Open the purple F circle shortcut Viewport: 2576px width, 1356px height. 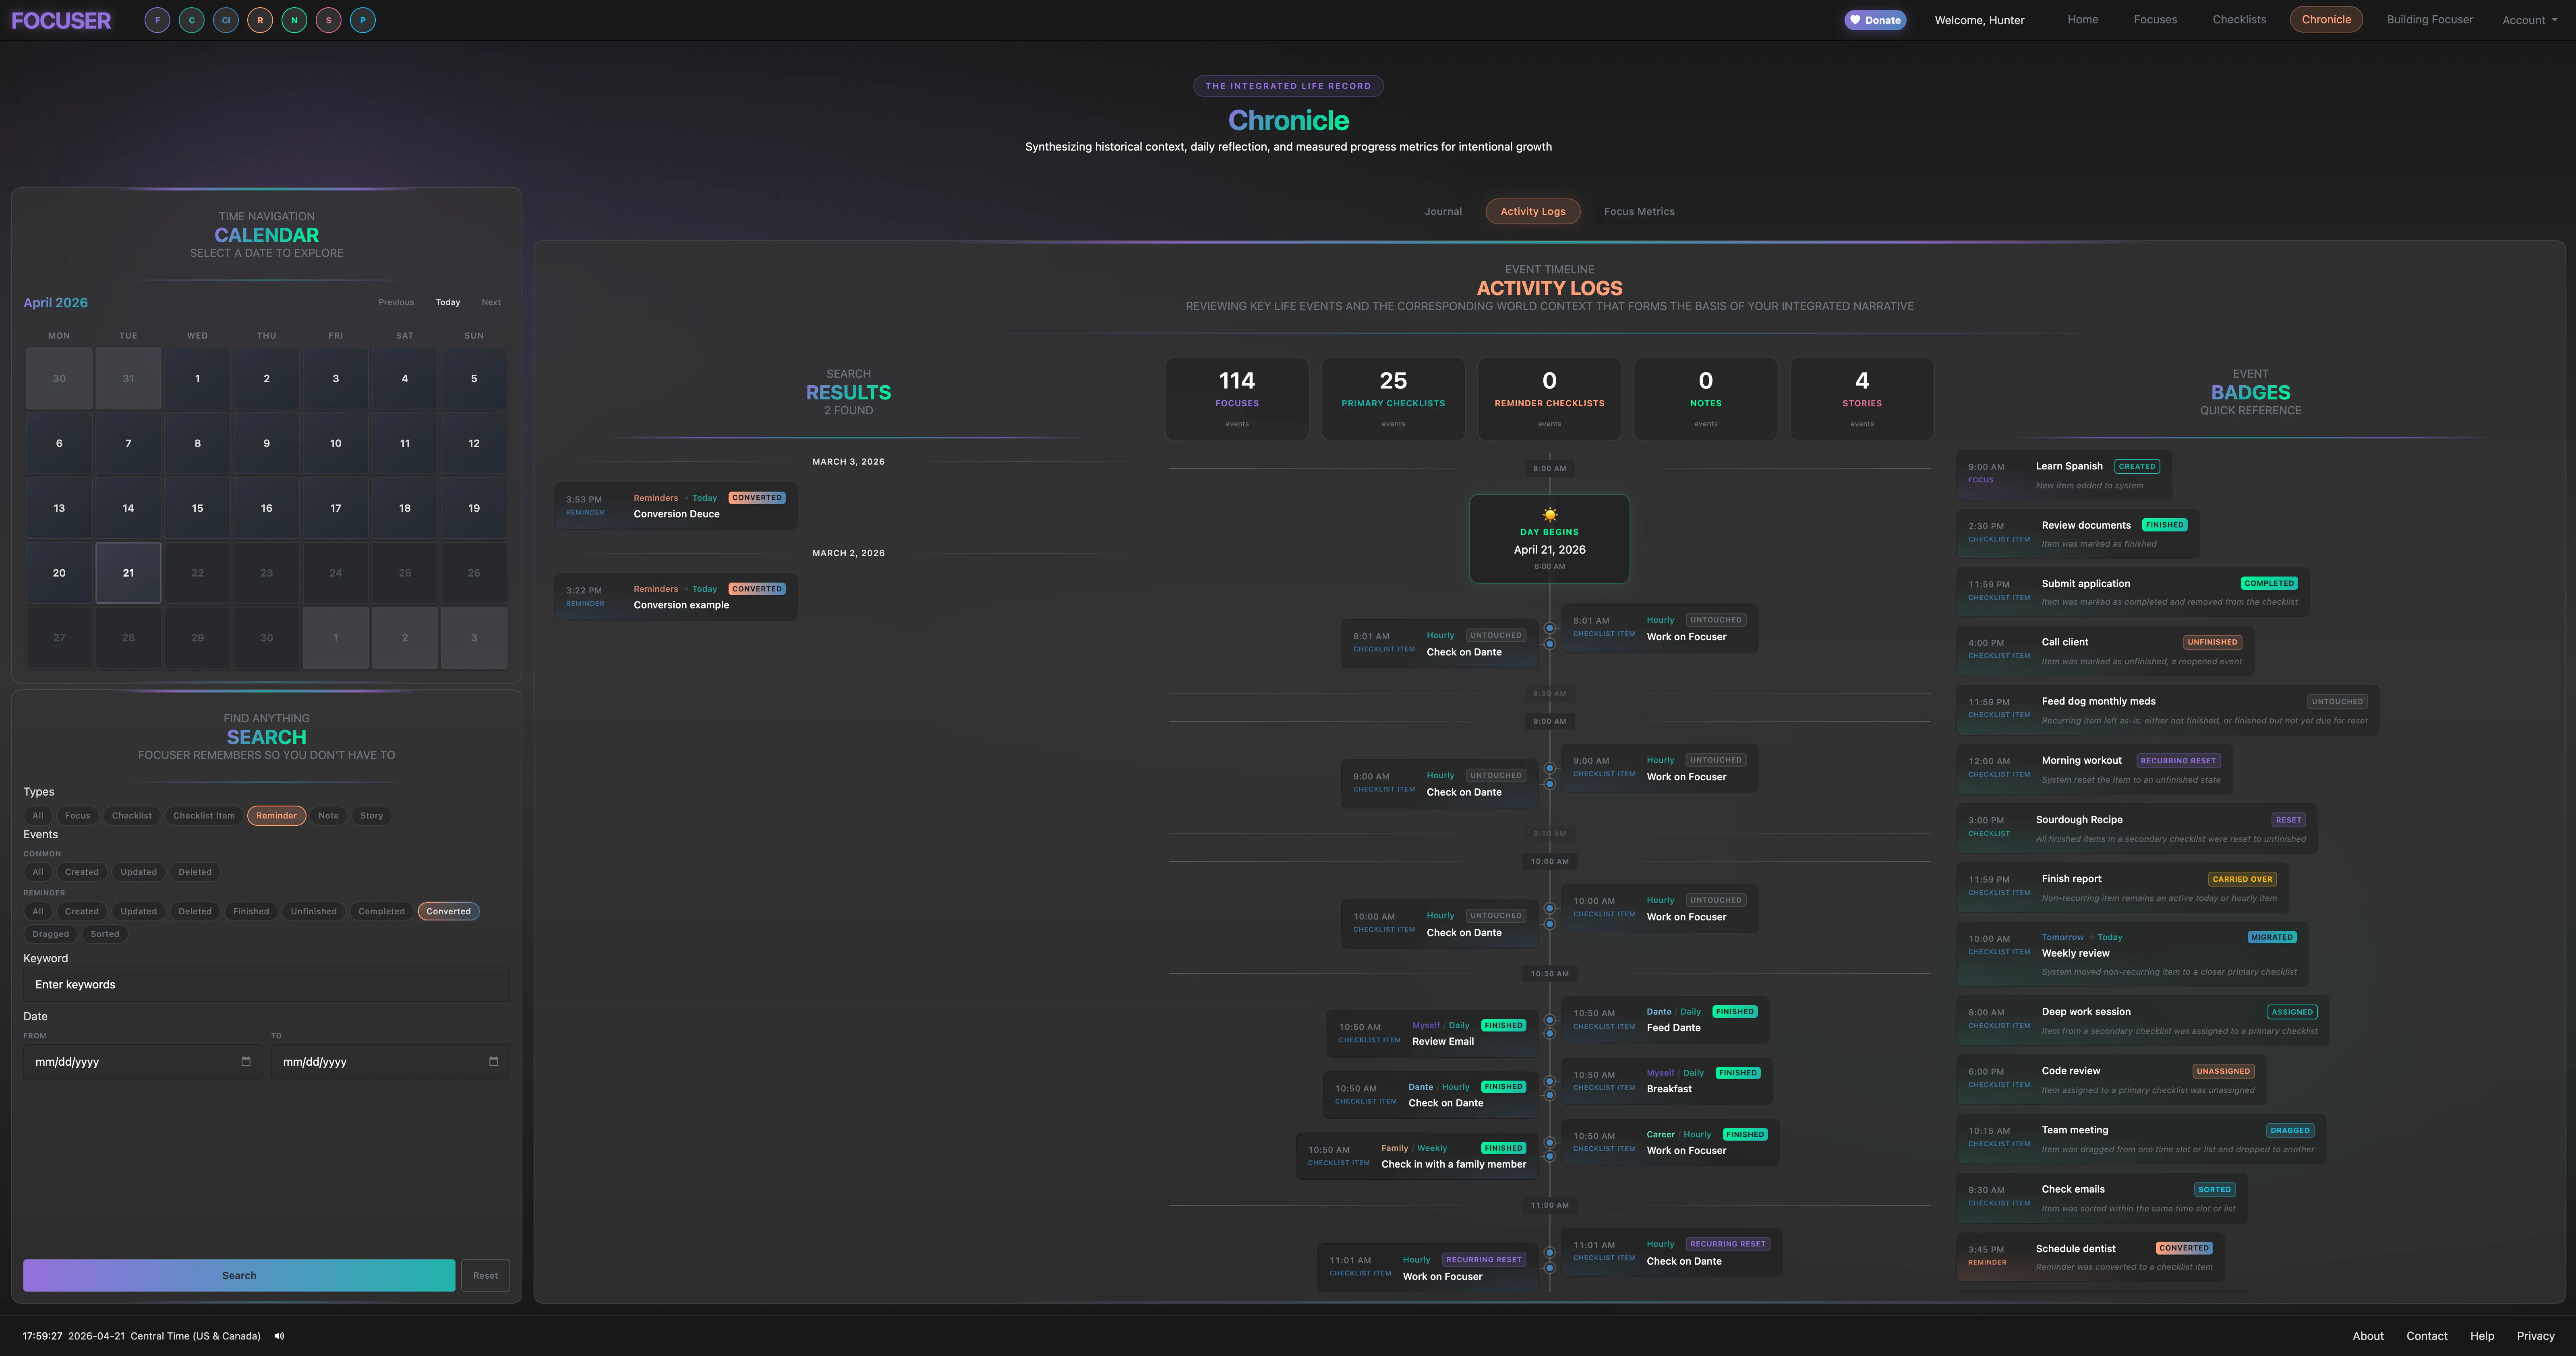(157, 20)
